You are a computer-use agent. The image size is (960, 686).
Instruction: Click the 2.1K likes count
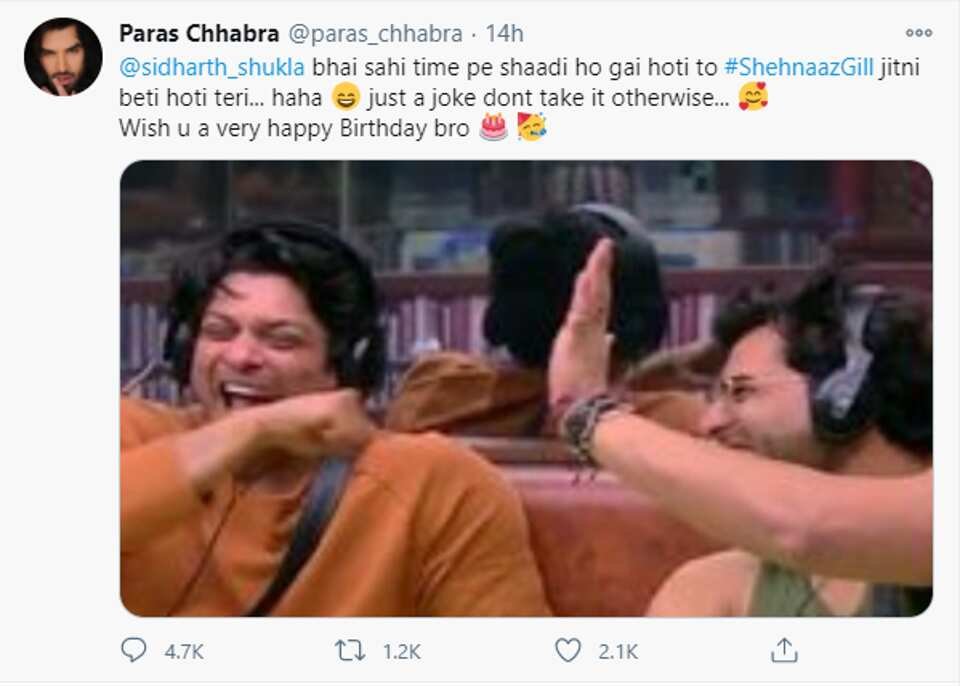coord(618,652)
